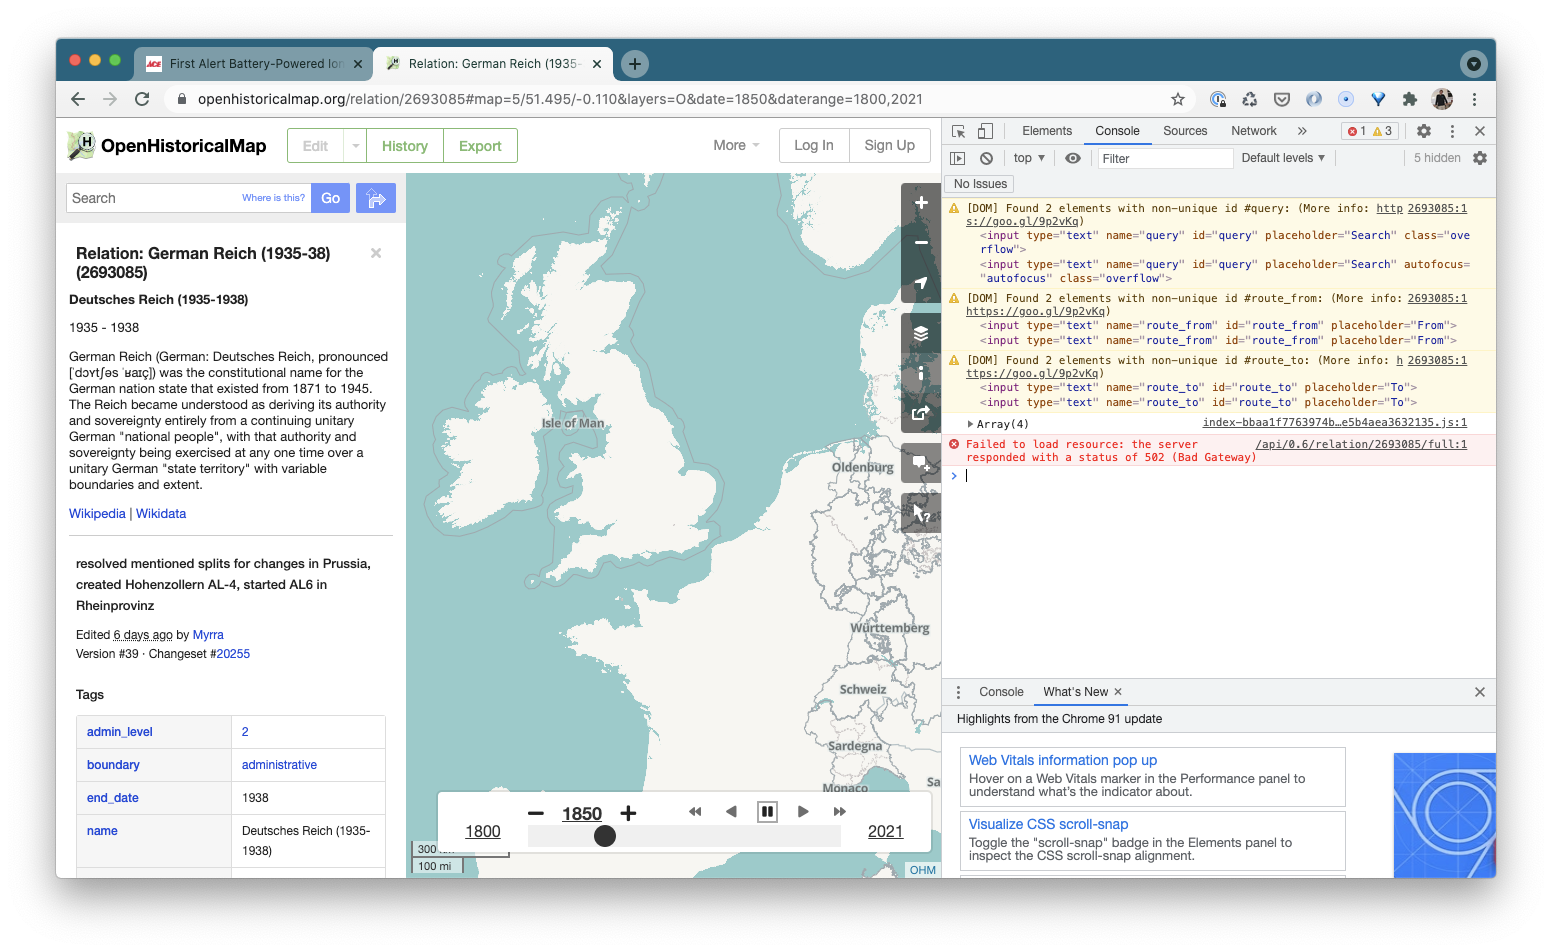Follow the Wikipedia link in the sidebar
1552x952 pixels.
[97, 513]
